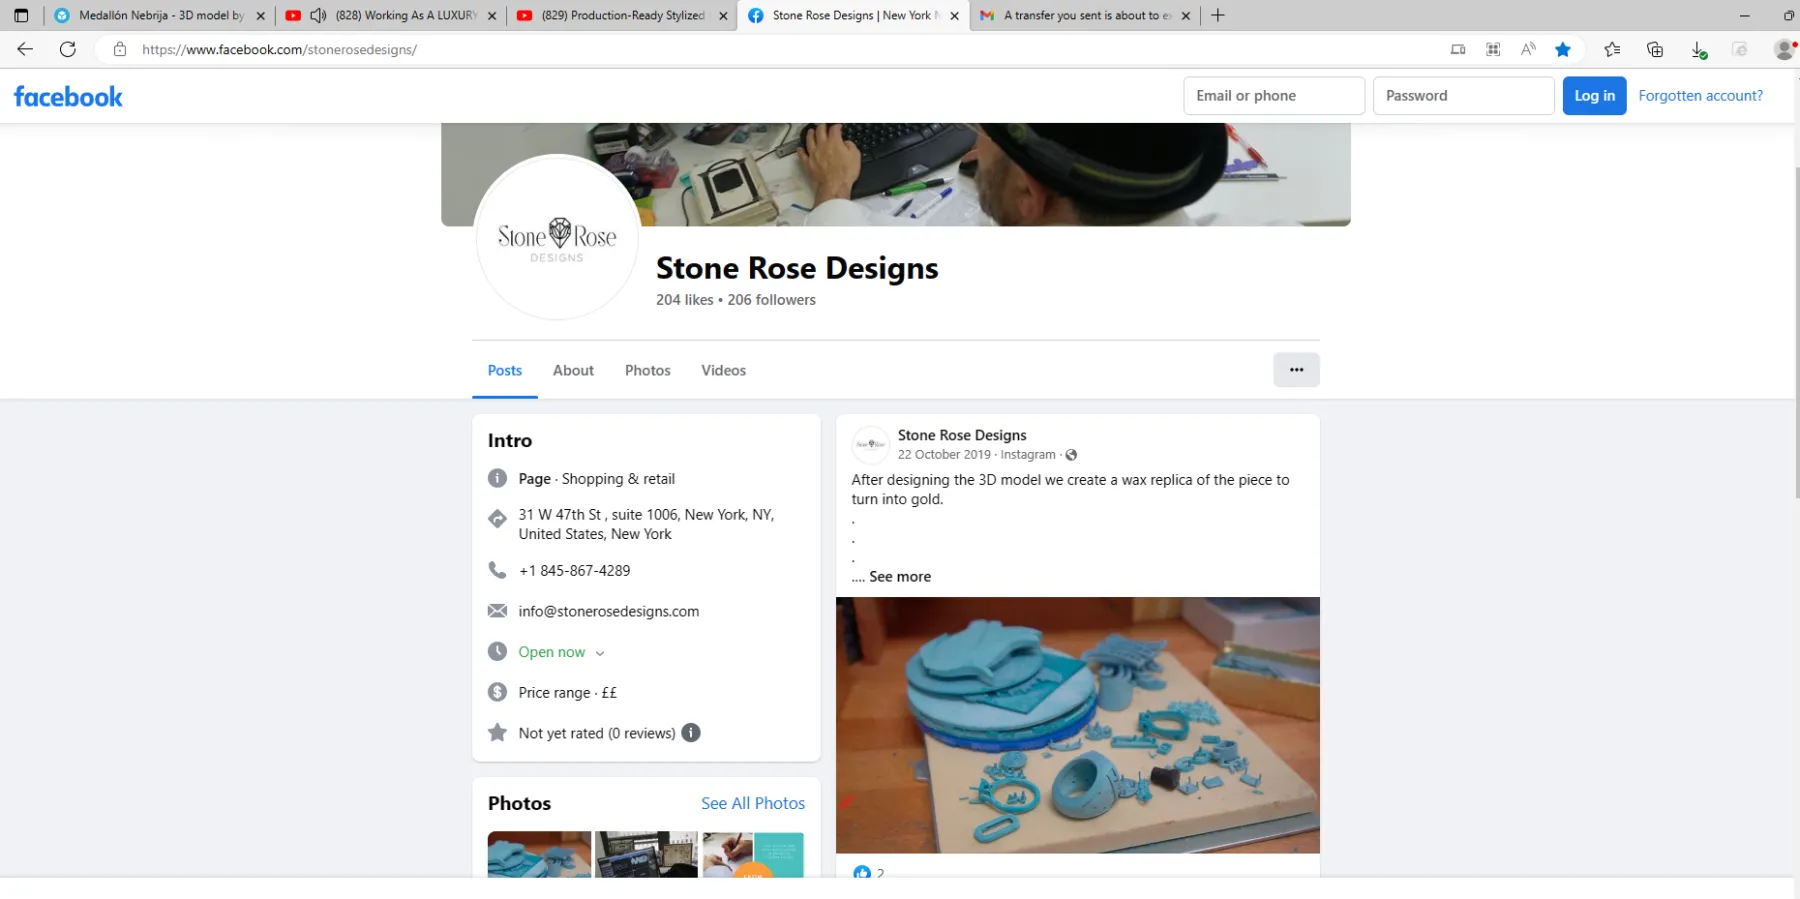This screenshot has width=1800, height=899.
Task: Click the favorites star in address bar
Action: click(x=1563, y=49)
